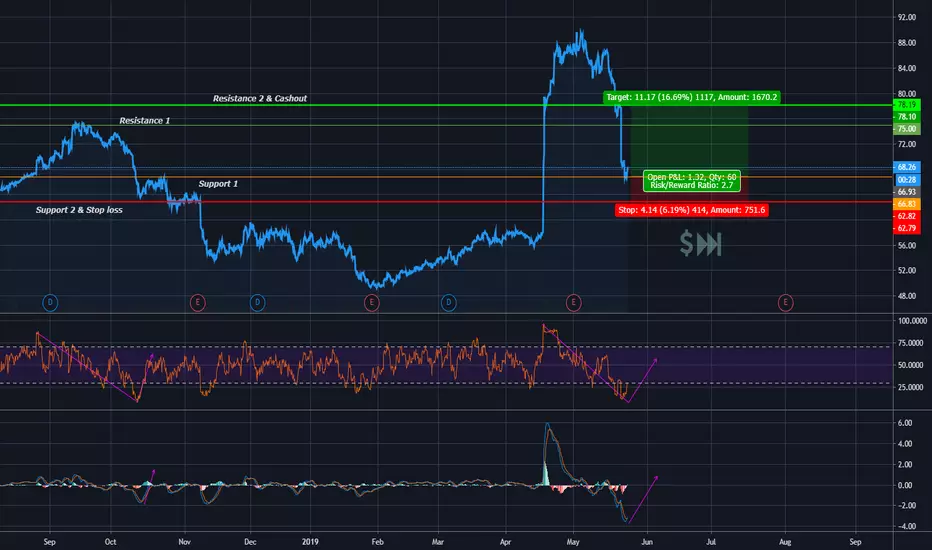Select the 78.10 price axis label
Screen dimensions: 932x550
906,117
